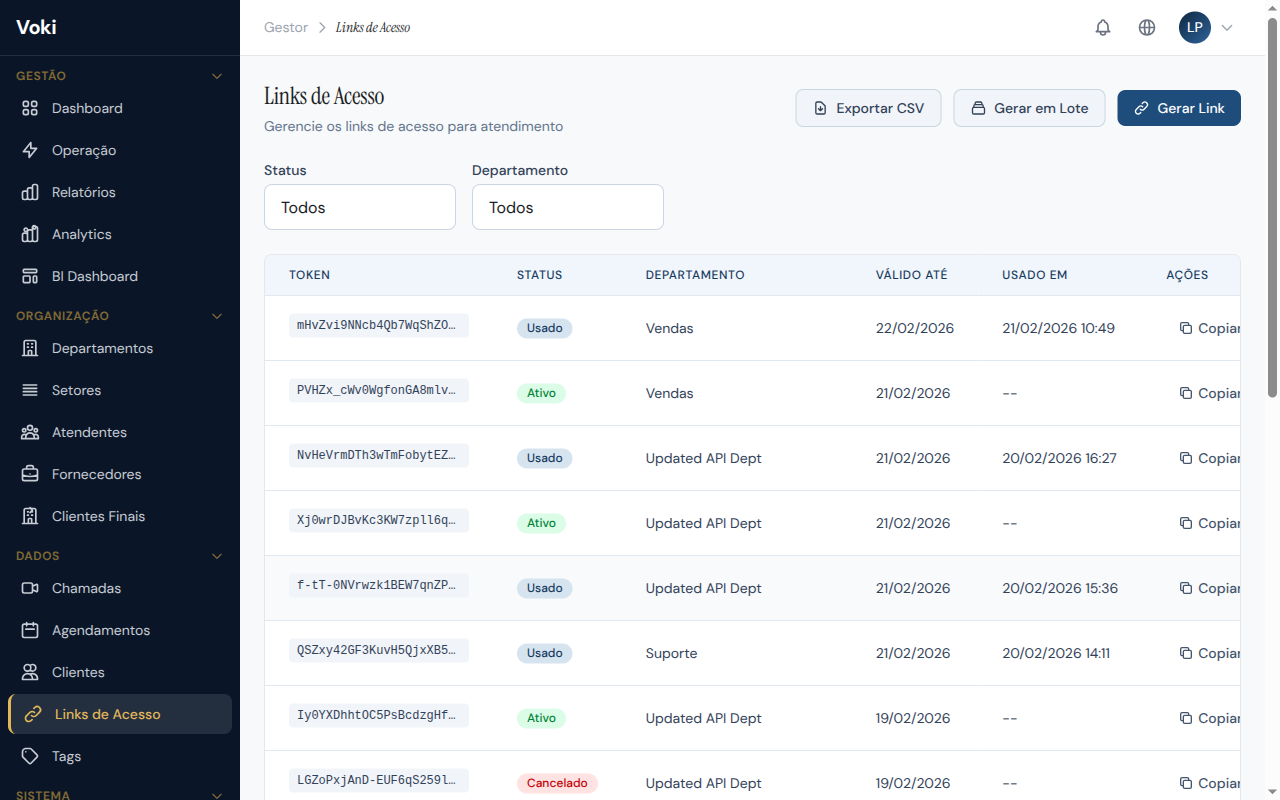Viewport: 1280px width, 800px height.
Task: Click Gestor in the breadcrumb
Action: [x=286, y=27]
